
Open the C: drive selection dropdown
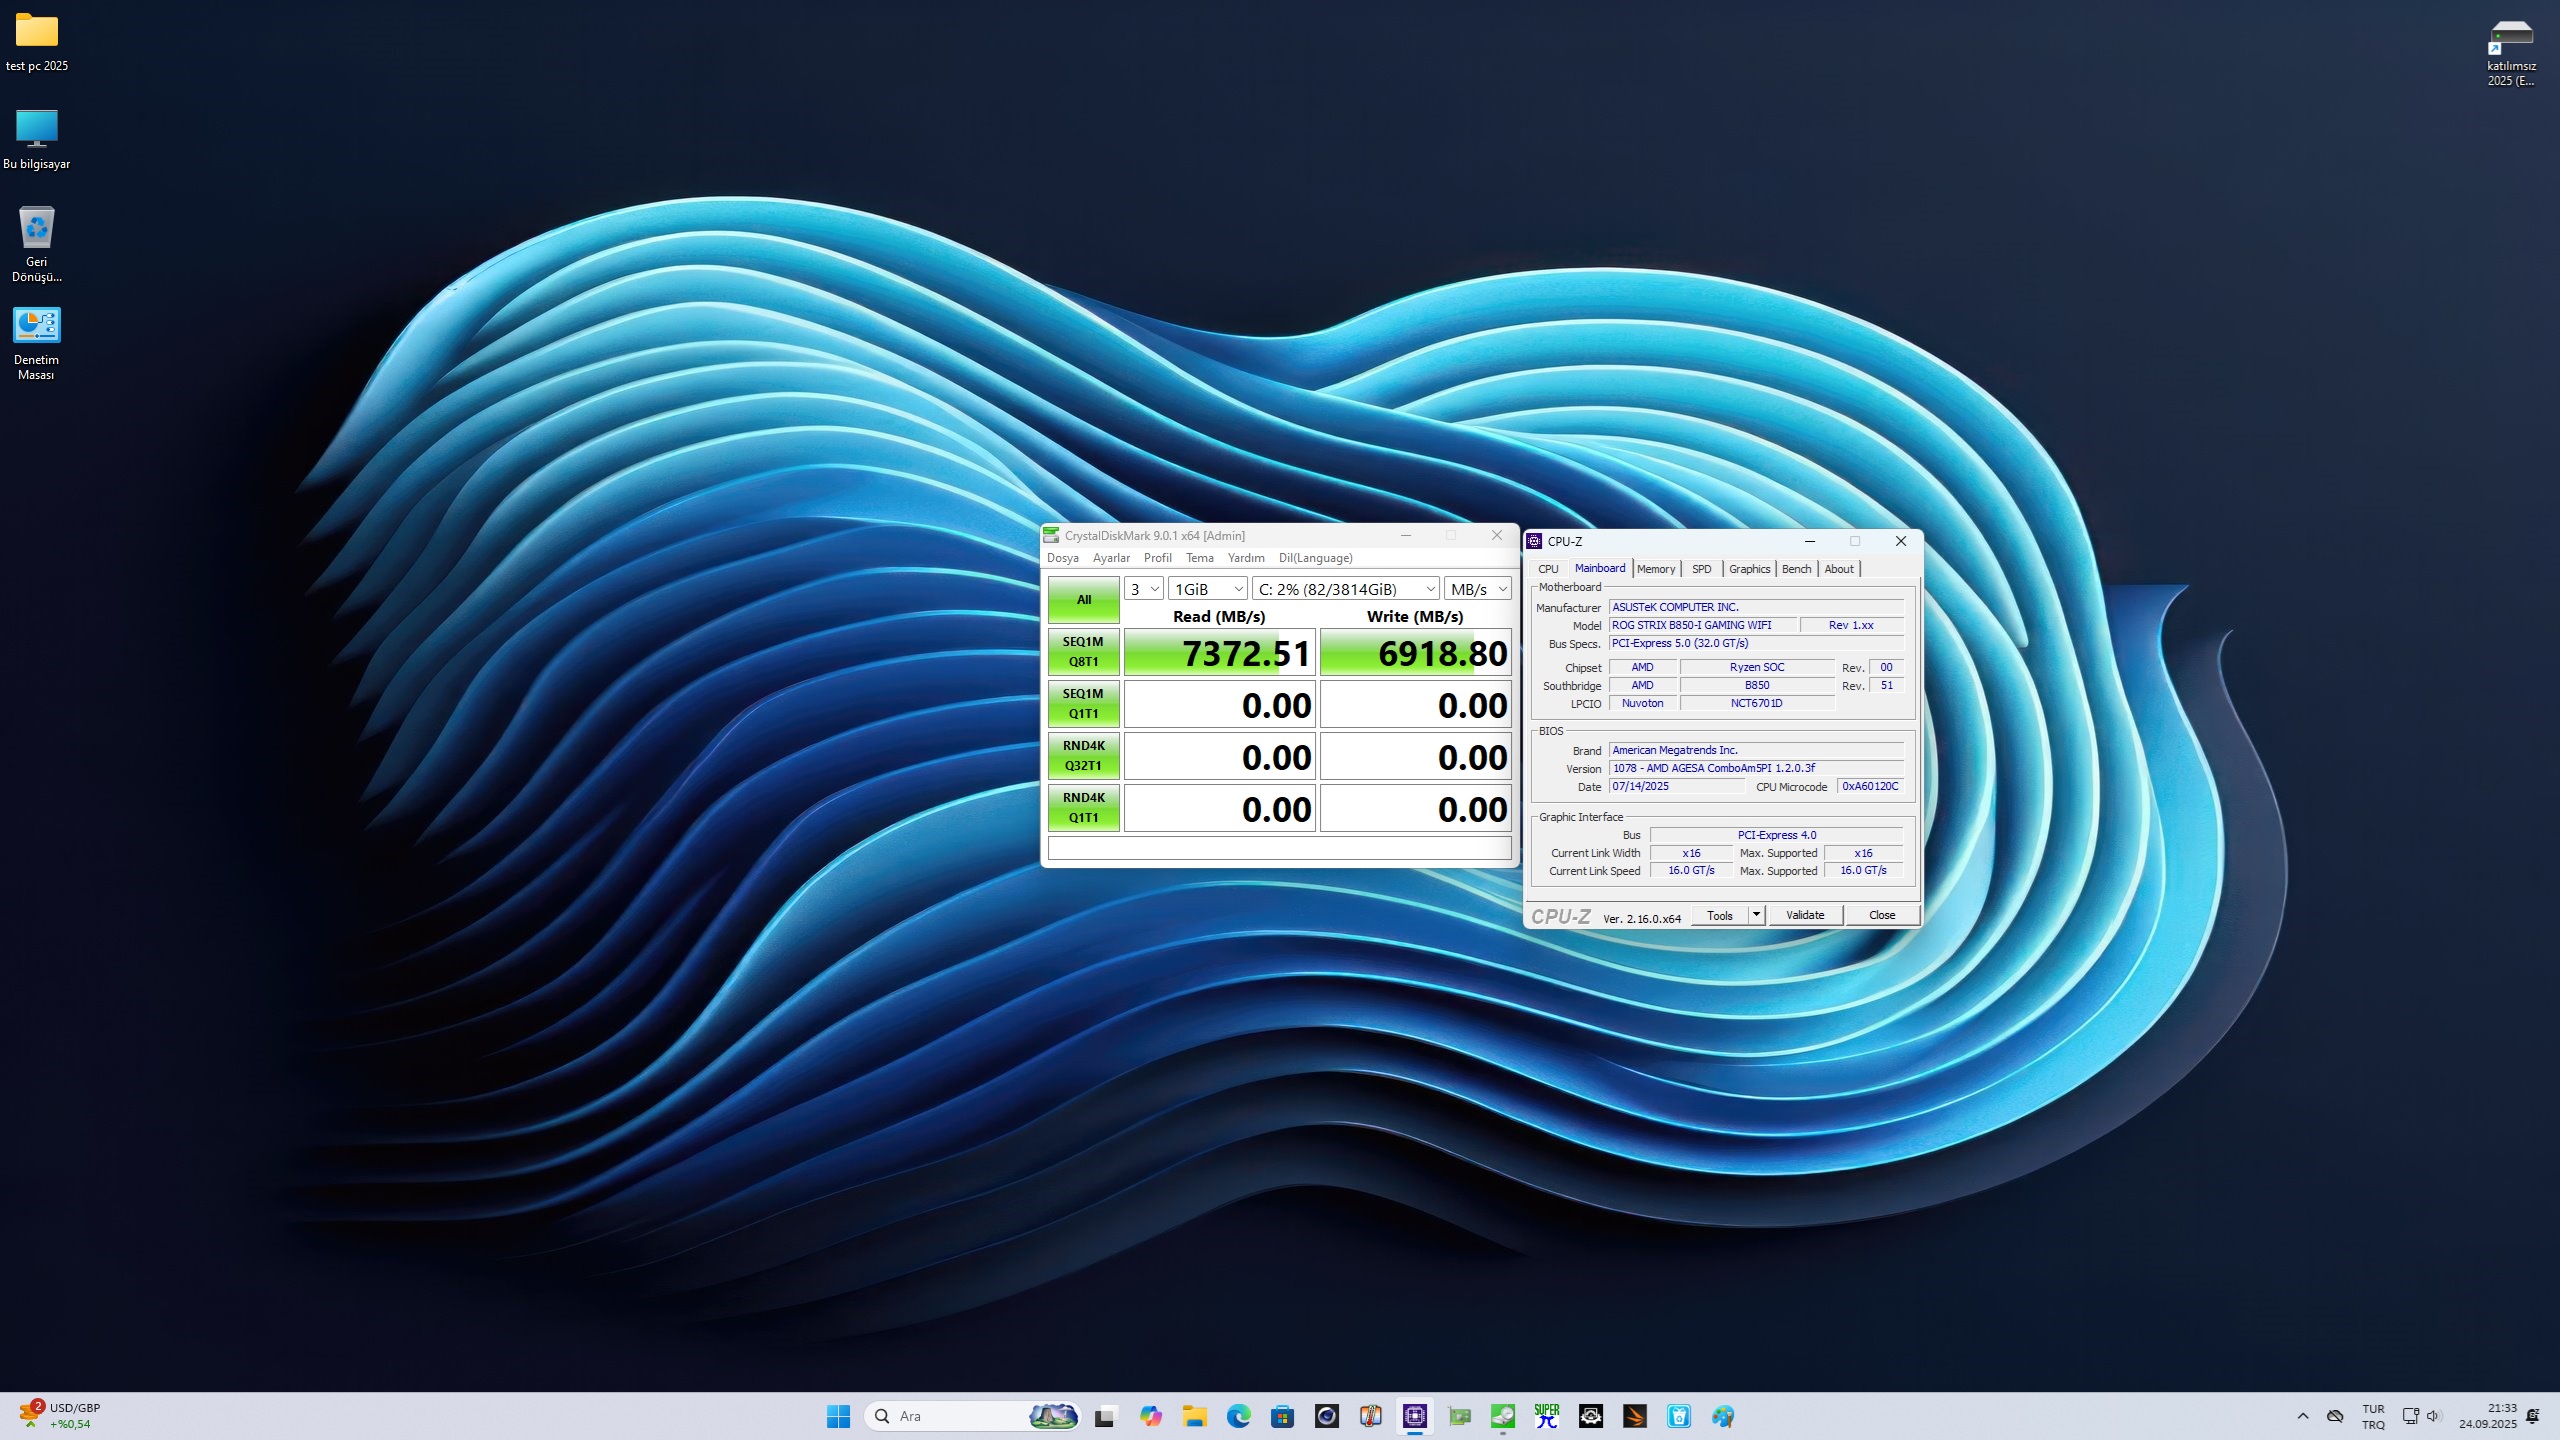(x=1345, y=589)
